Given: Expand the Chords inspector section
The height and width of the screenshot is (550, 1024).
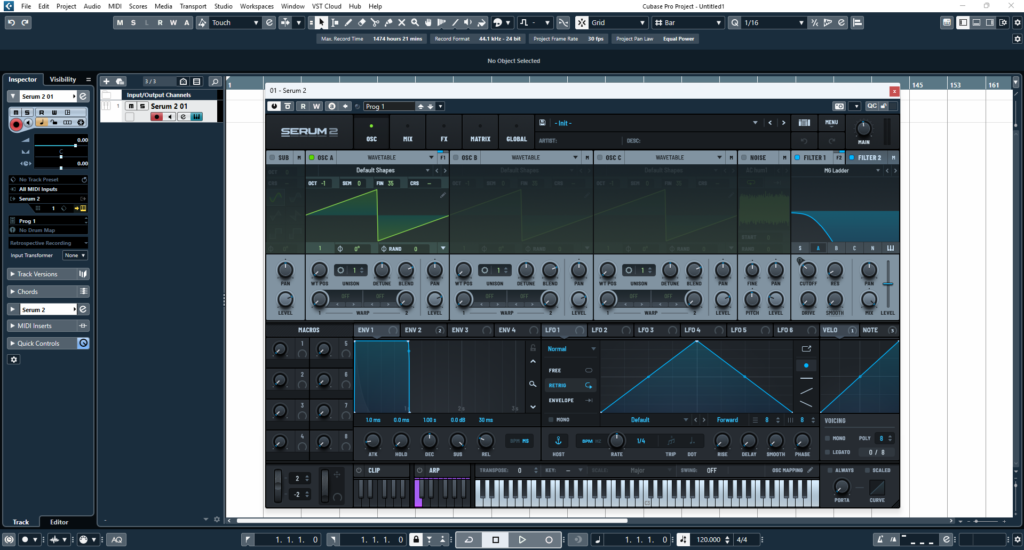Looking at the screenshot, I should [48, 291].
